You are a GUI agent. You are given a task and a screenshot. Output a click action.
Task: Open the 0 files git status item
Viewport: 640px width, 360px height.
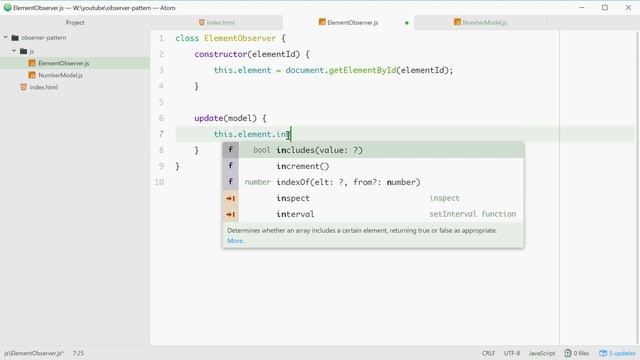(577, 353)
